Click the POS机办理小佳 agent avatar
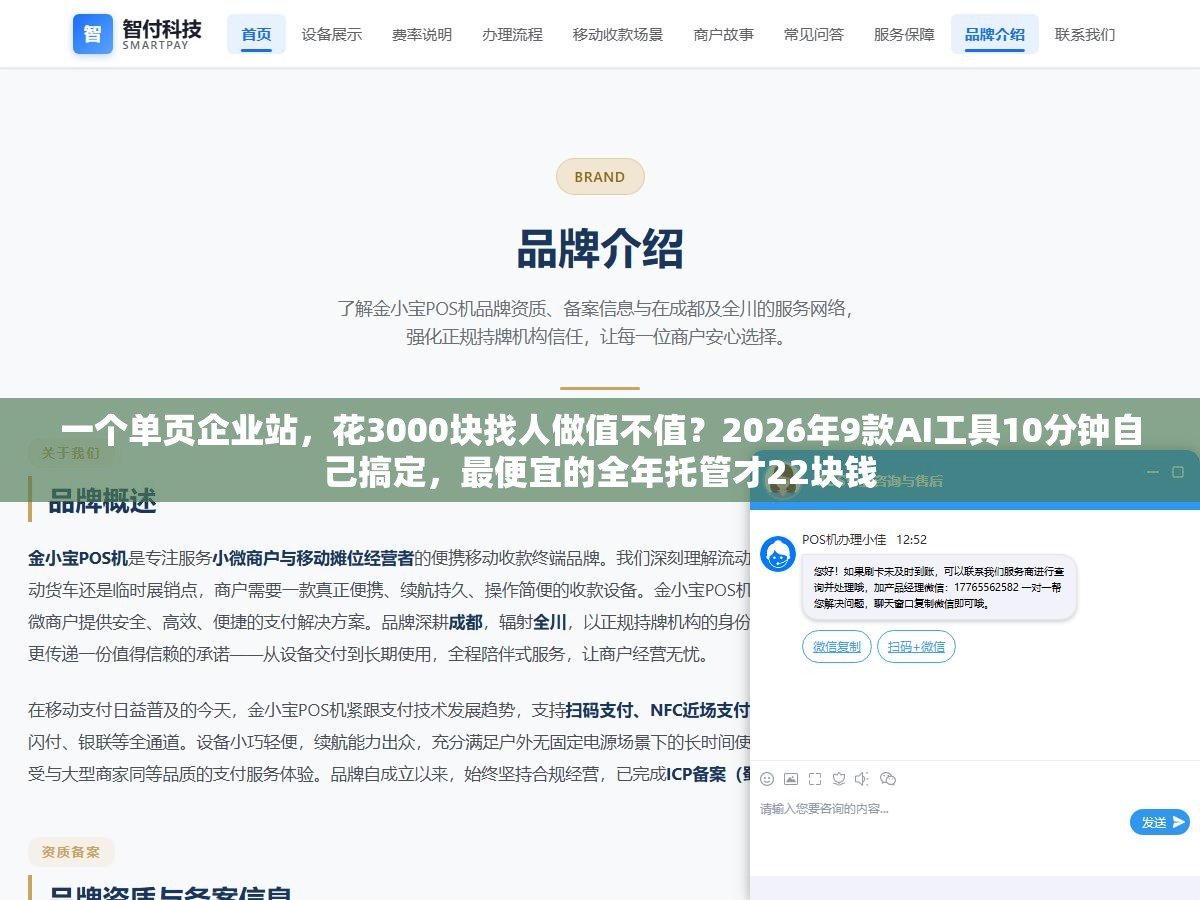 pos(778,553)
